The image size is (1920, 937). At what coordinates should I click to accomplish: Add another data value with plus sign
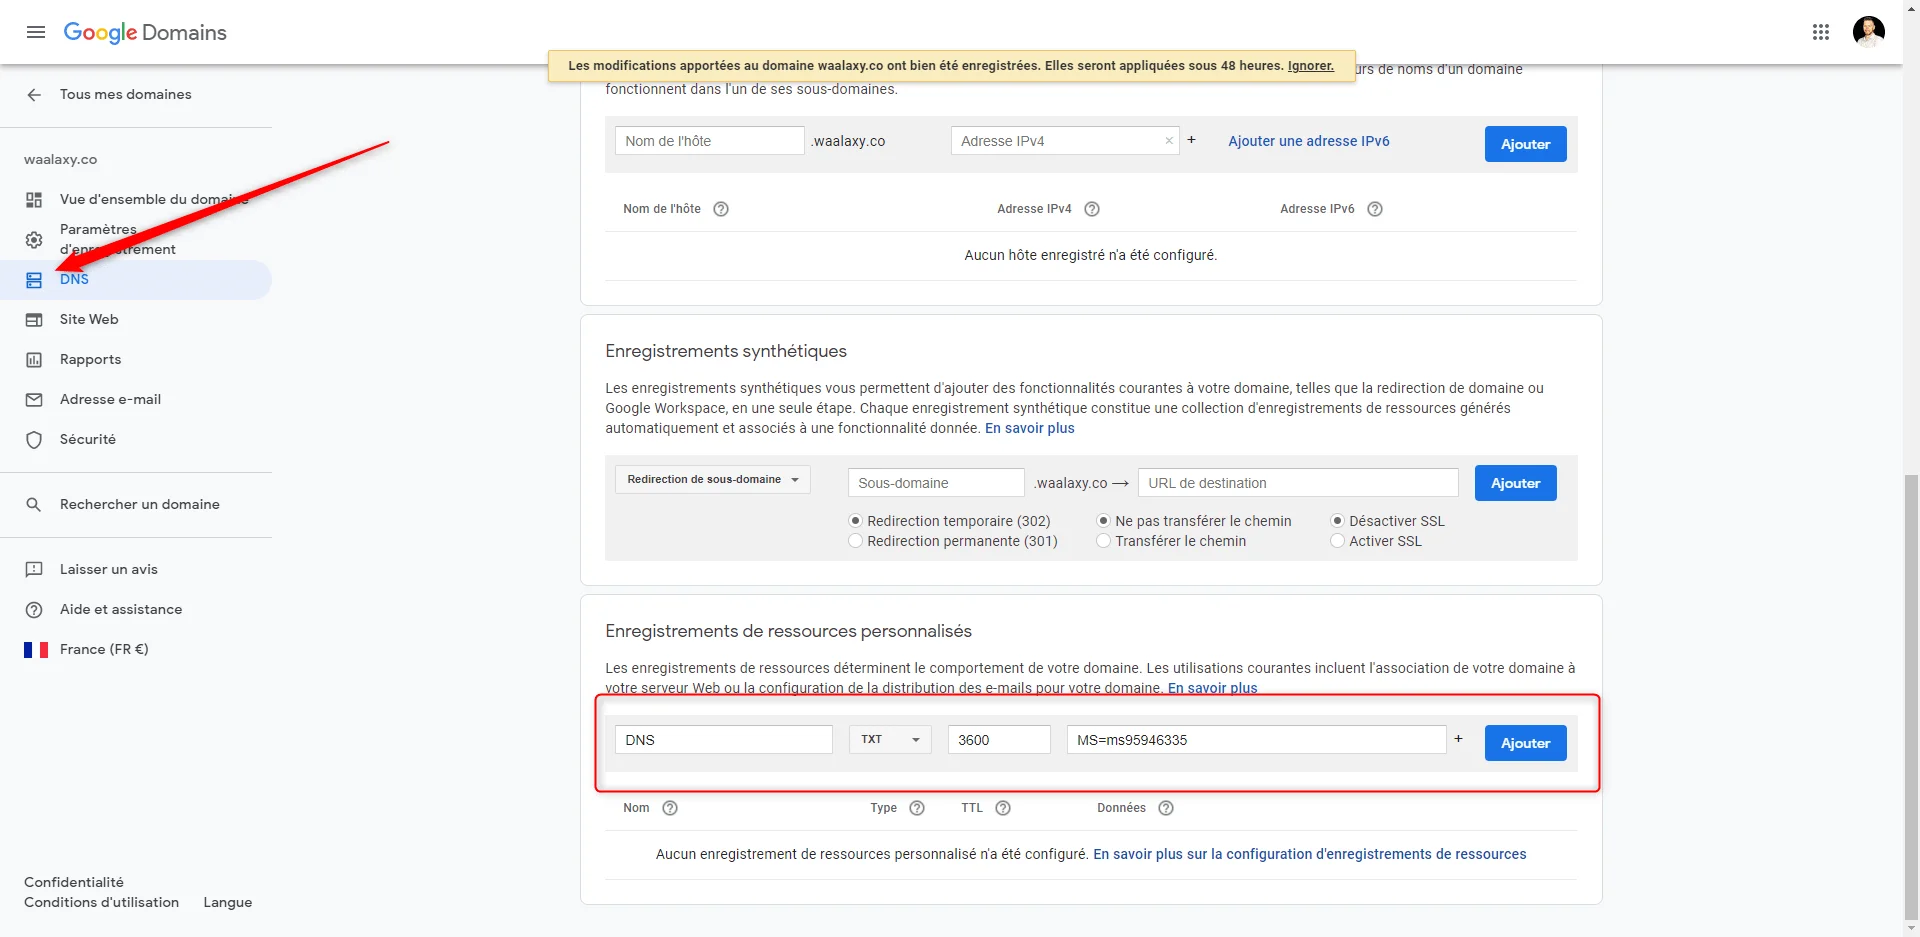(1458, 739)
